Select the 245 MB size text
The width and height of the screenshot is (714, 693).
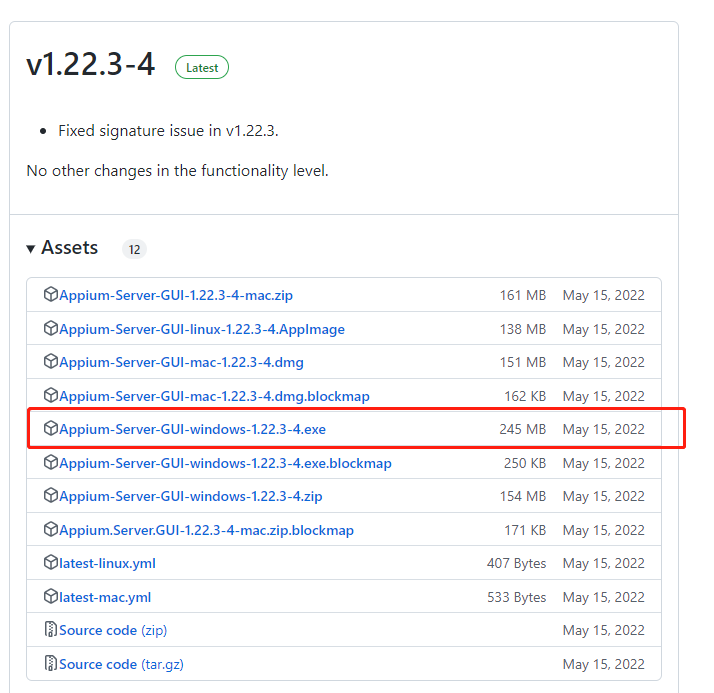tap(522, 429)
